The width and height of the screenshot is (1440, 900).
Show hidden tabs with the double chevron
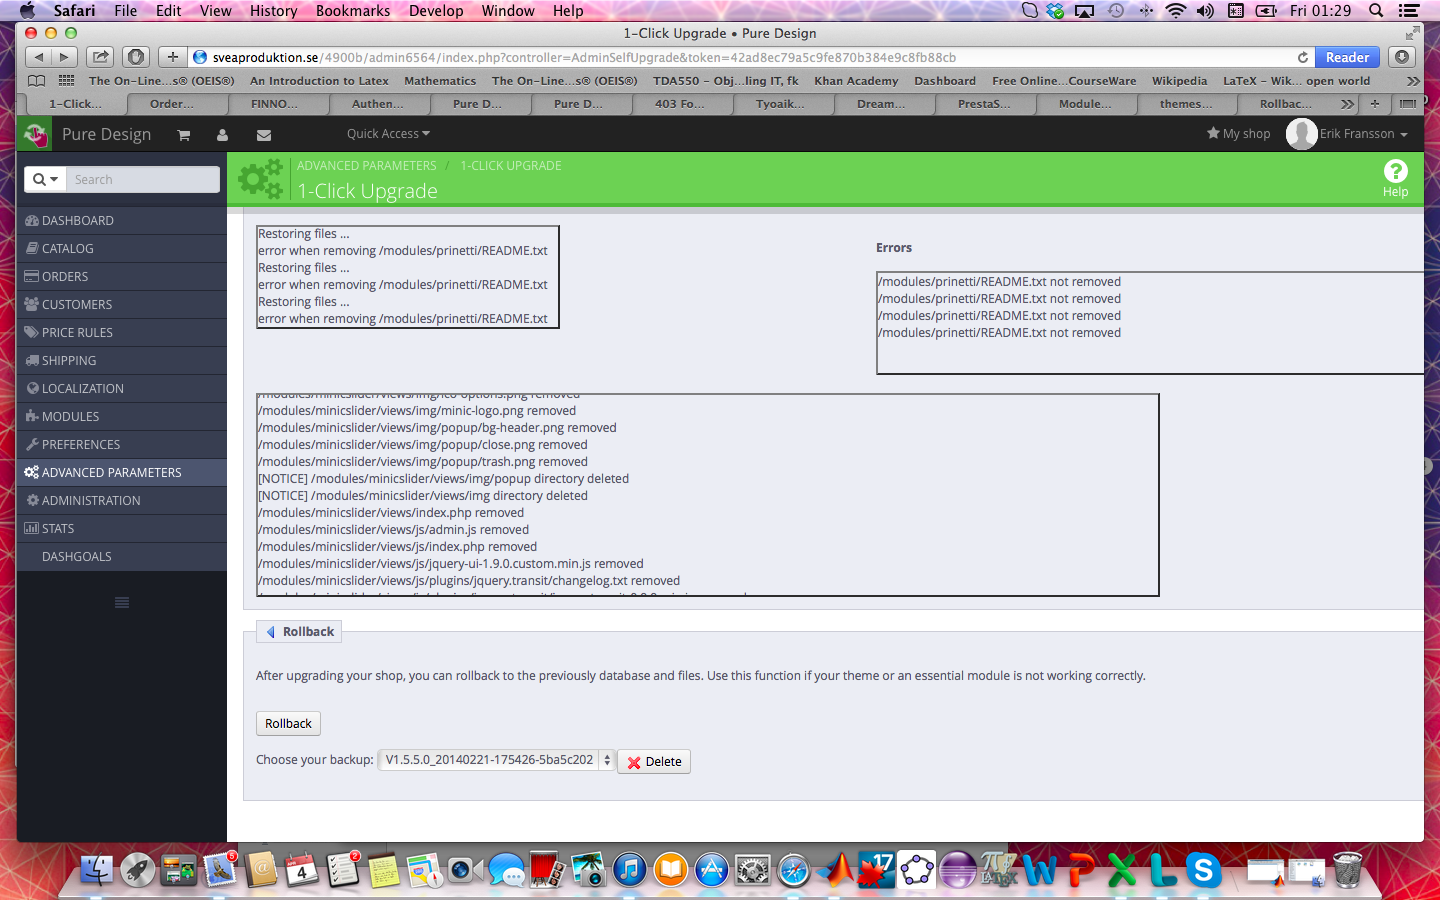[1347, 104]
